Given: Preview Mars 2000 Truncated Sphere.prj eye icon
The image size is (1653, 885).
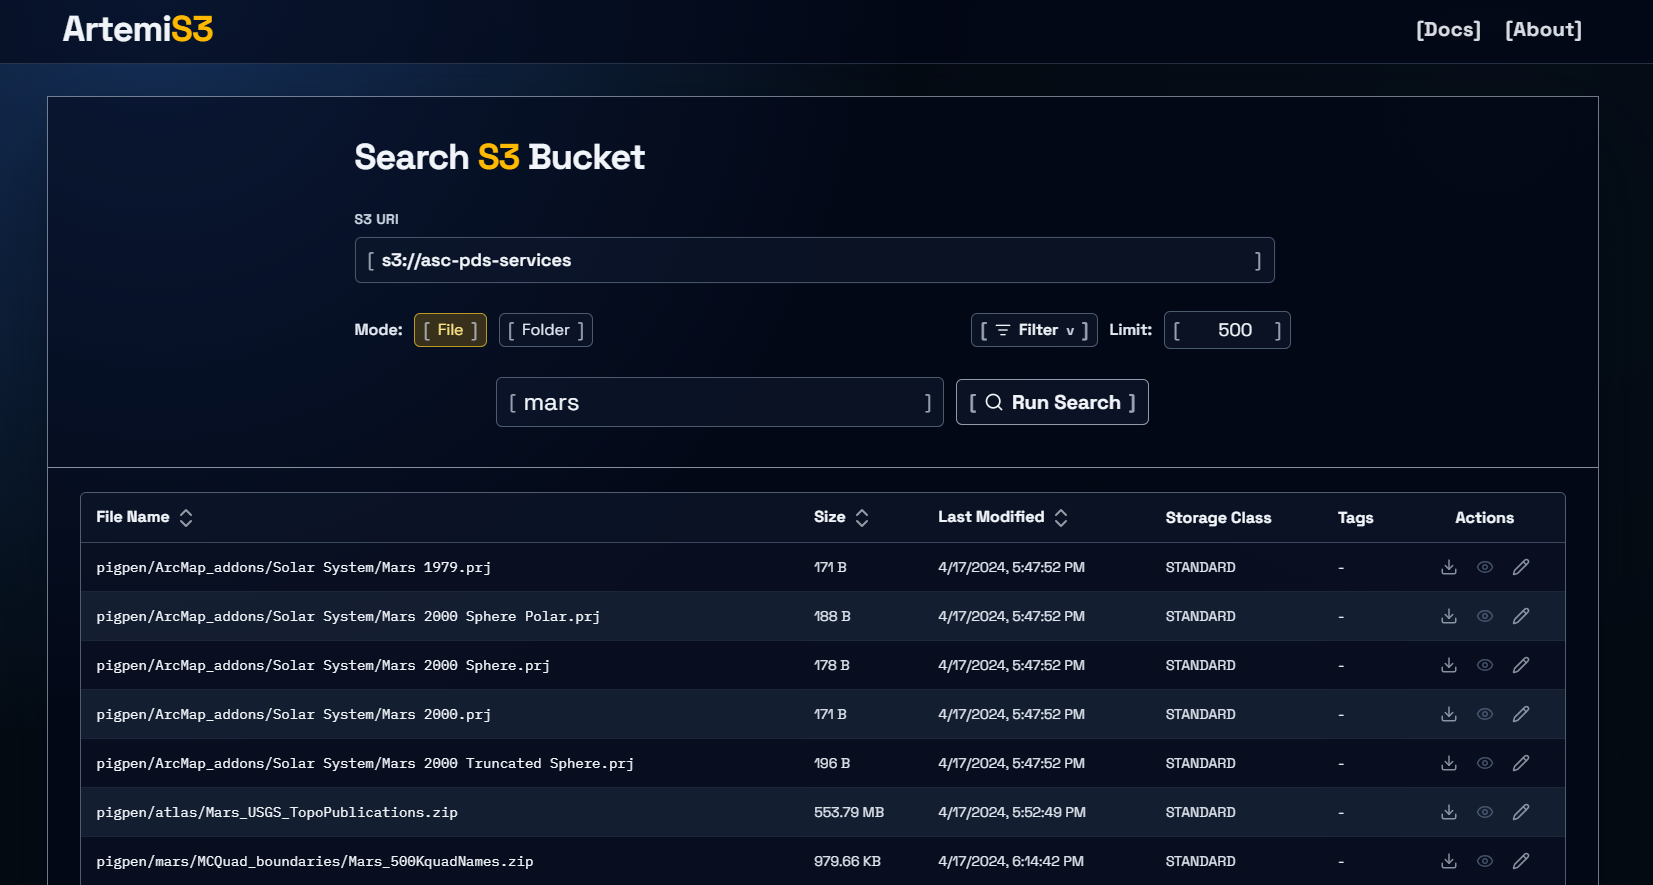Looking at the screenshot, I should point(1485,763).
